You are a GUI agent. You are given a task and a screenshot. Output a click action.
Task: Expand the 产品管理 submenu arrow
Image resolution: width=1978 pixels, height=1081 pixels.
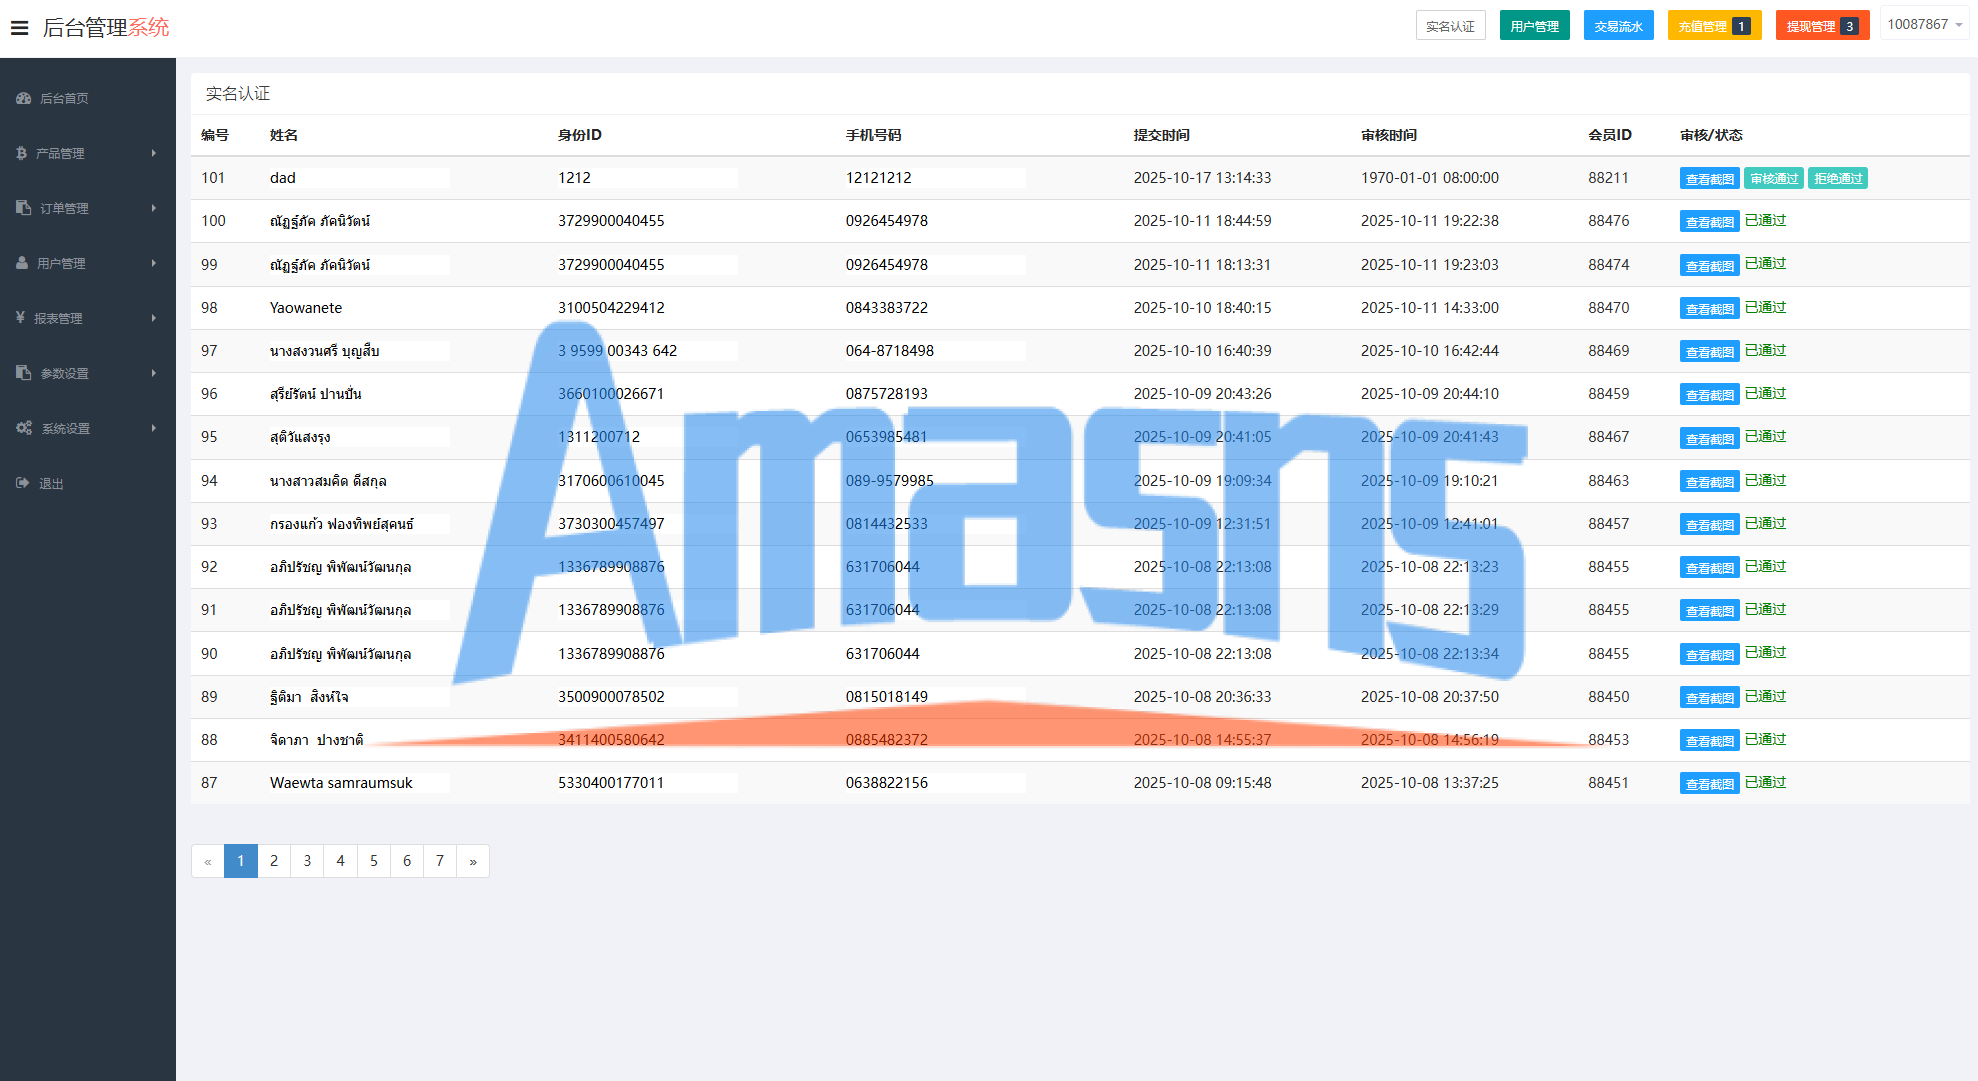[154, 153]
